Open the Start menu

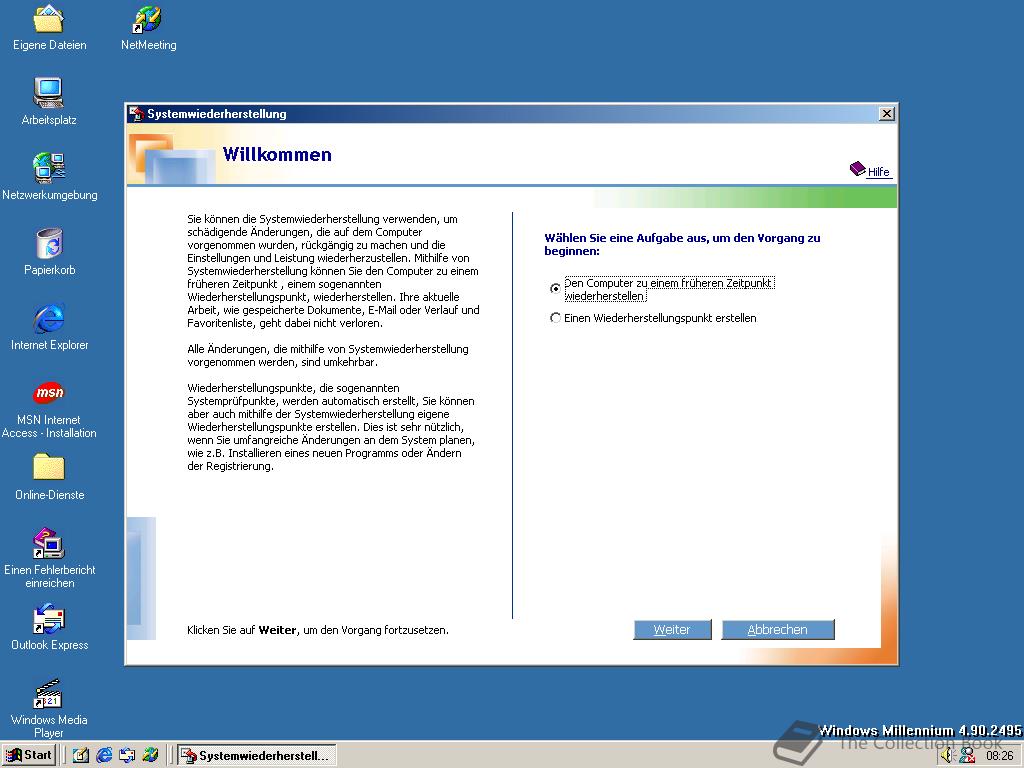[x=29, y=756]
